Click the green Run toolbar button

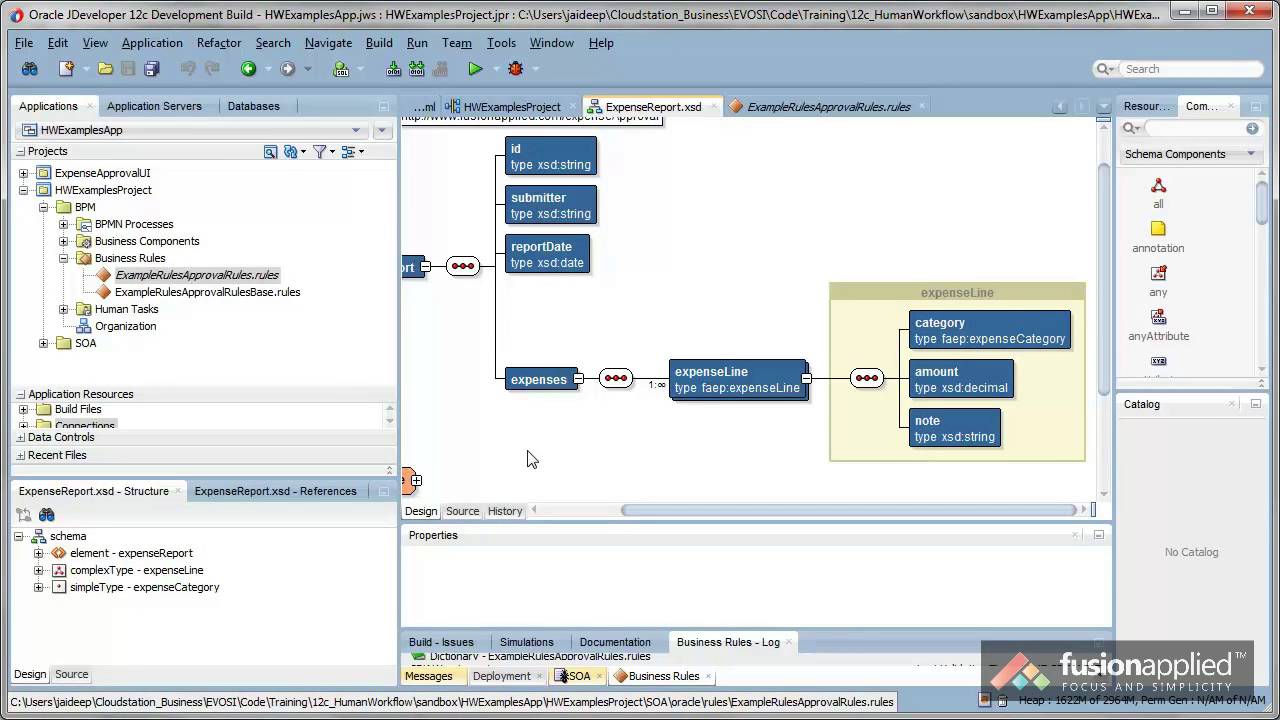pos(475,69)
